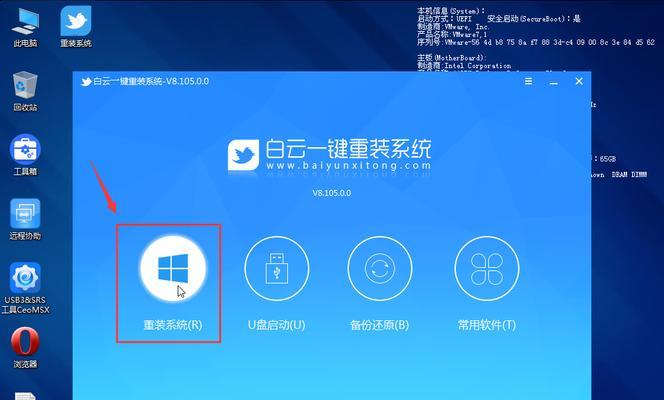Select the 备份还原(B) backup restore icon
Image resolution: width=664 pixels, height=400 pixels.
379,270
